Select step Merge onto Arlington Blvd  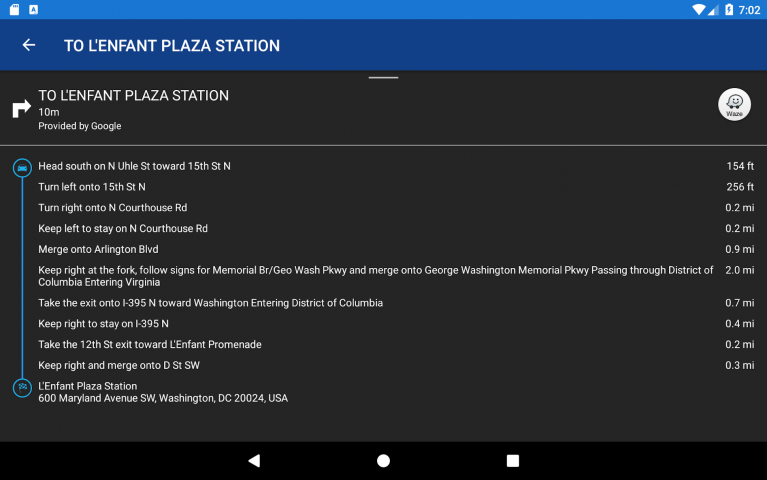click(x=98, y=249)
